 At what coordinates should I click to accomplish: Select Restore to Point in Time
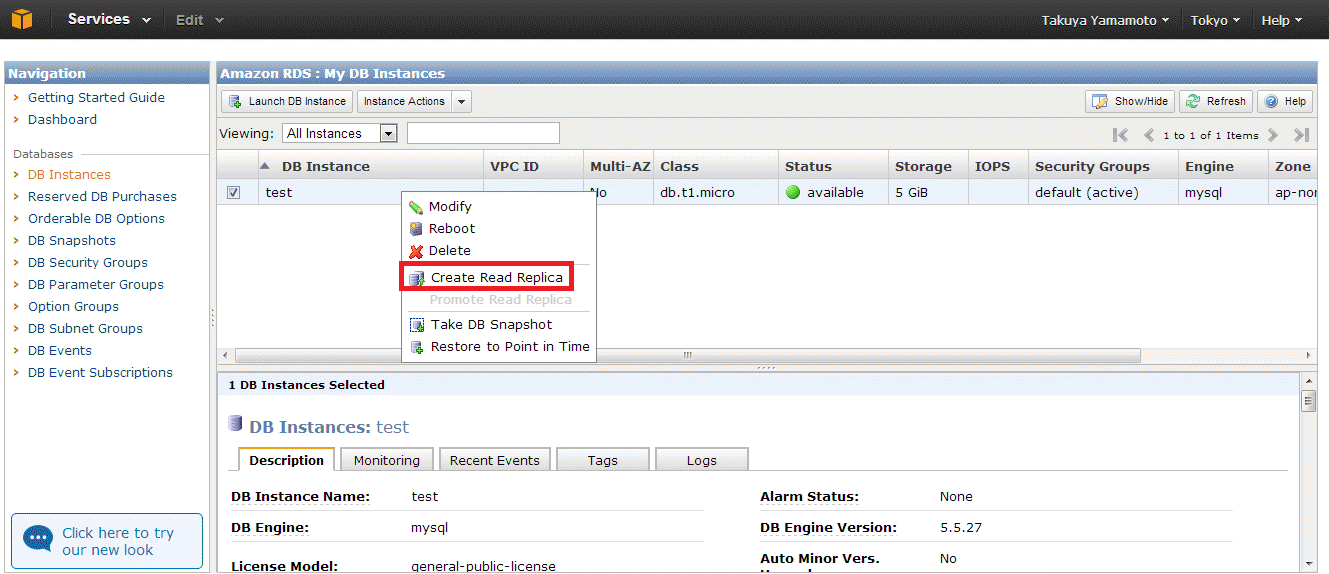(x=510, y=347)
